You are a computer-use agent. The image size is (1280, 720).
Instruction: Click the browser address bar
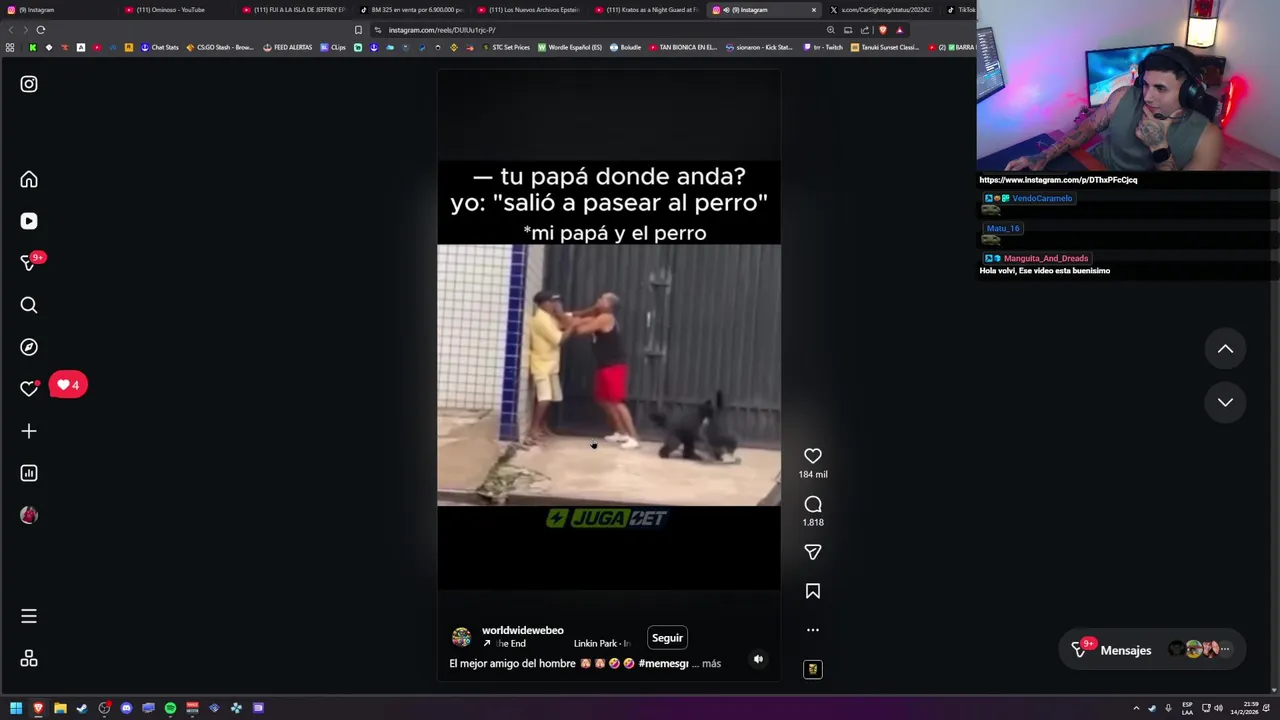(x=600, y=30)
